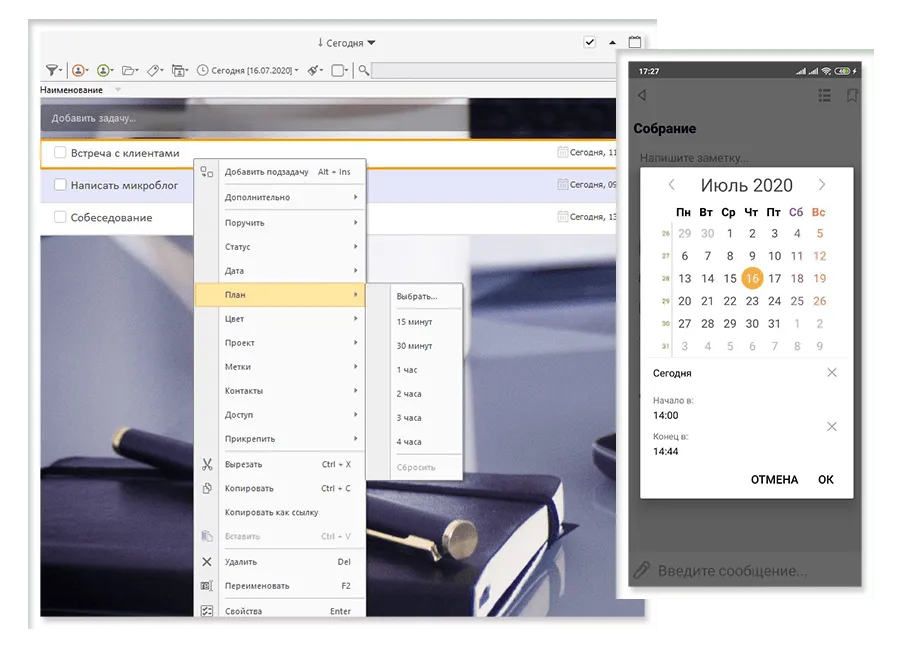The height and width of the screenshot is (664, 900).
Task: Select '30 минут' in the План submenu
Action: [x=414, y=346]
